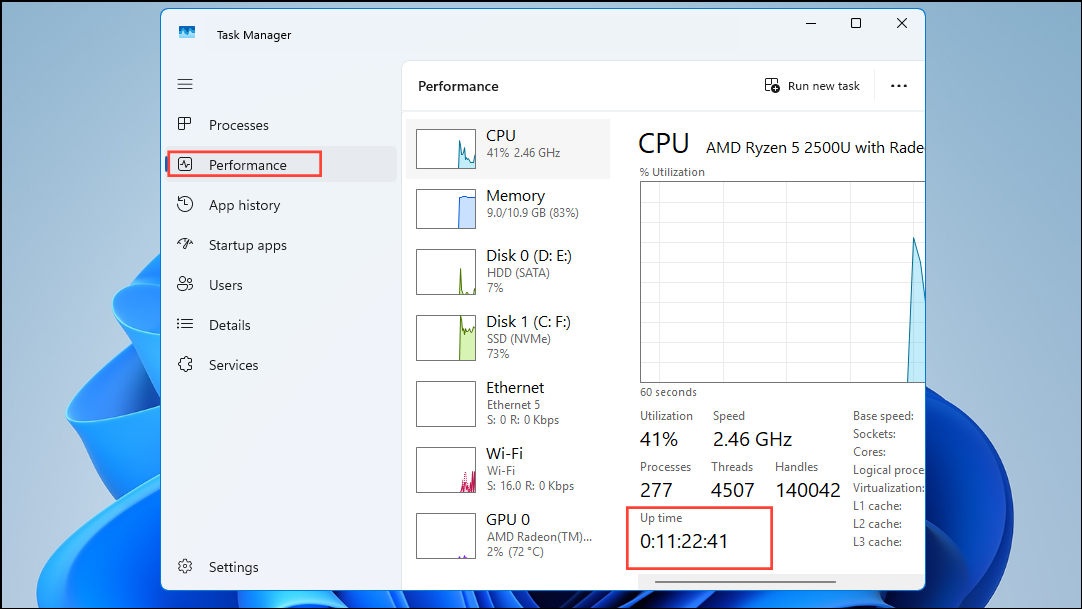Click the Base speed label
Viewport: 1082px width, 609px height.
(883, 416)
